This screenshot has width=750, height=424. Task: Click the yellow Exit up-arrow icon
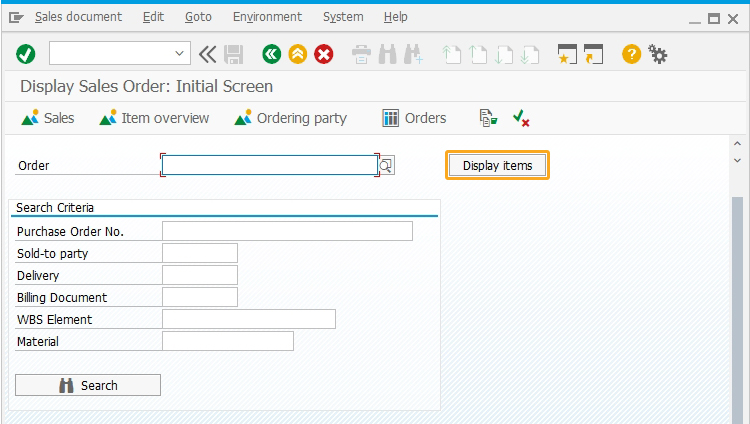[298, 54]
